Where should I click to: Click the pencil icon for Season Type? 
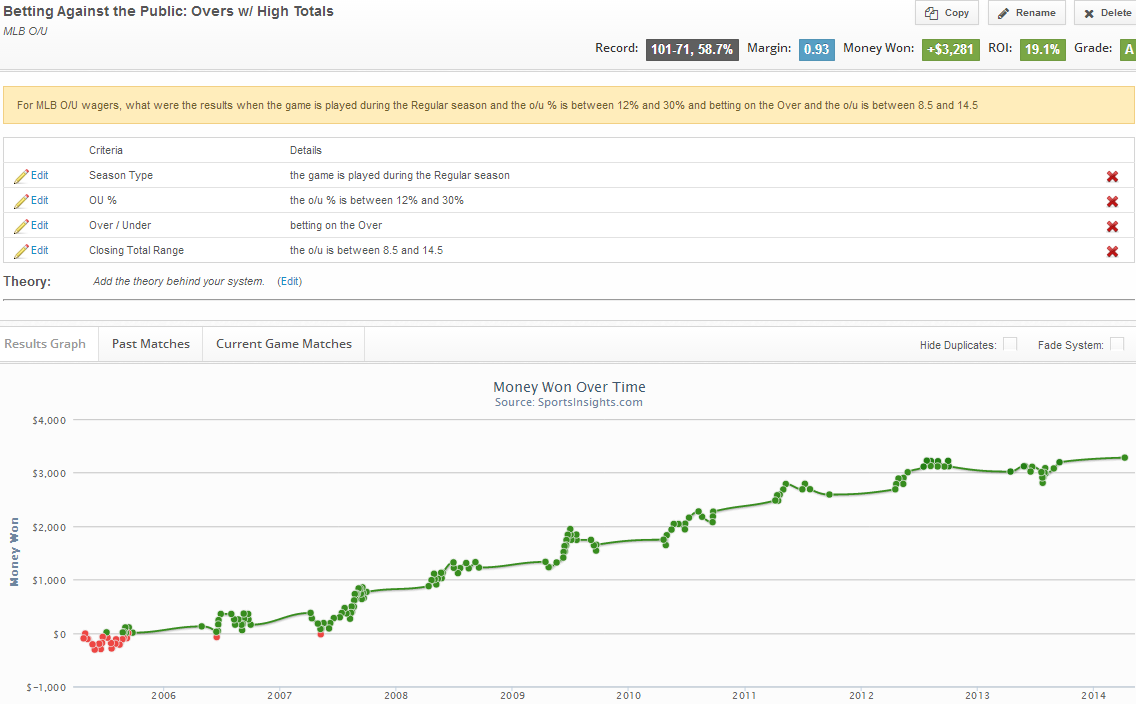tap(21, 176)
